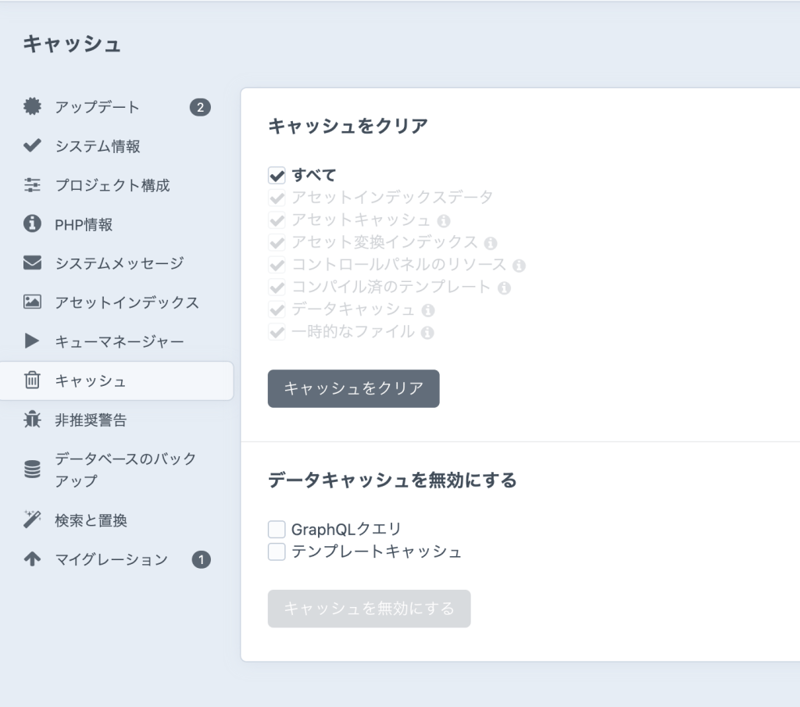Image resolution: width=800 pixels, height=707 pixels.
Task: Enable the GraphQLクエリ checkbox
Action: (277, 529)
